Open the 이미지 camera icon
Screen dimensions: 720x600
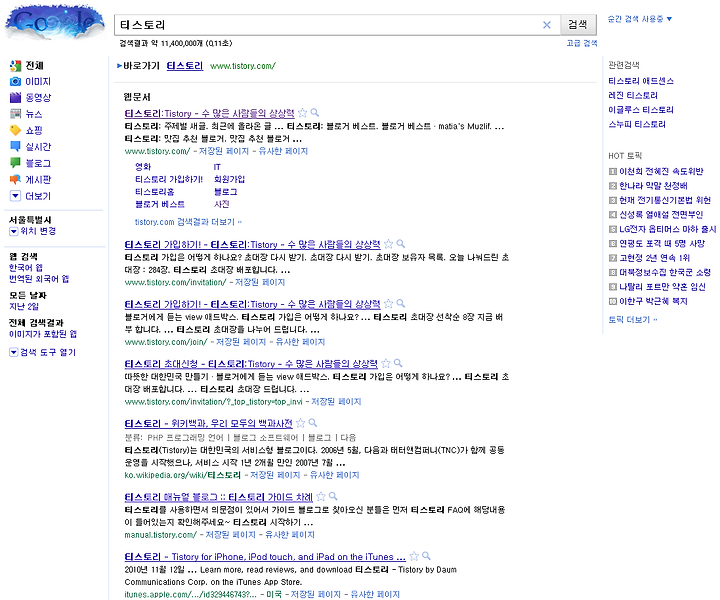pyautogui.click(x=15, y=82)
